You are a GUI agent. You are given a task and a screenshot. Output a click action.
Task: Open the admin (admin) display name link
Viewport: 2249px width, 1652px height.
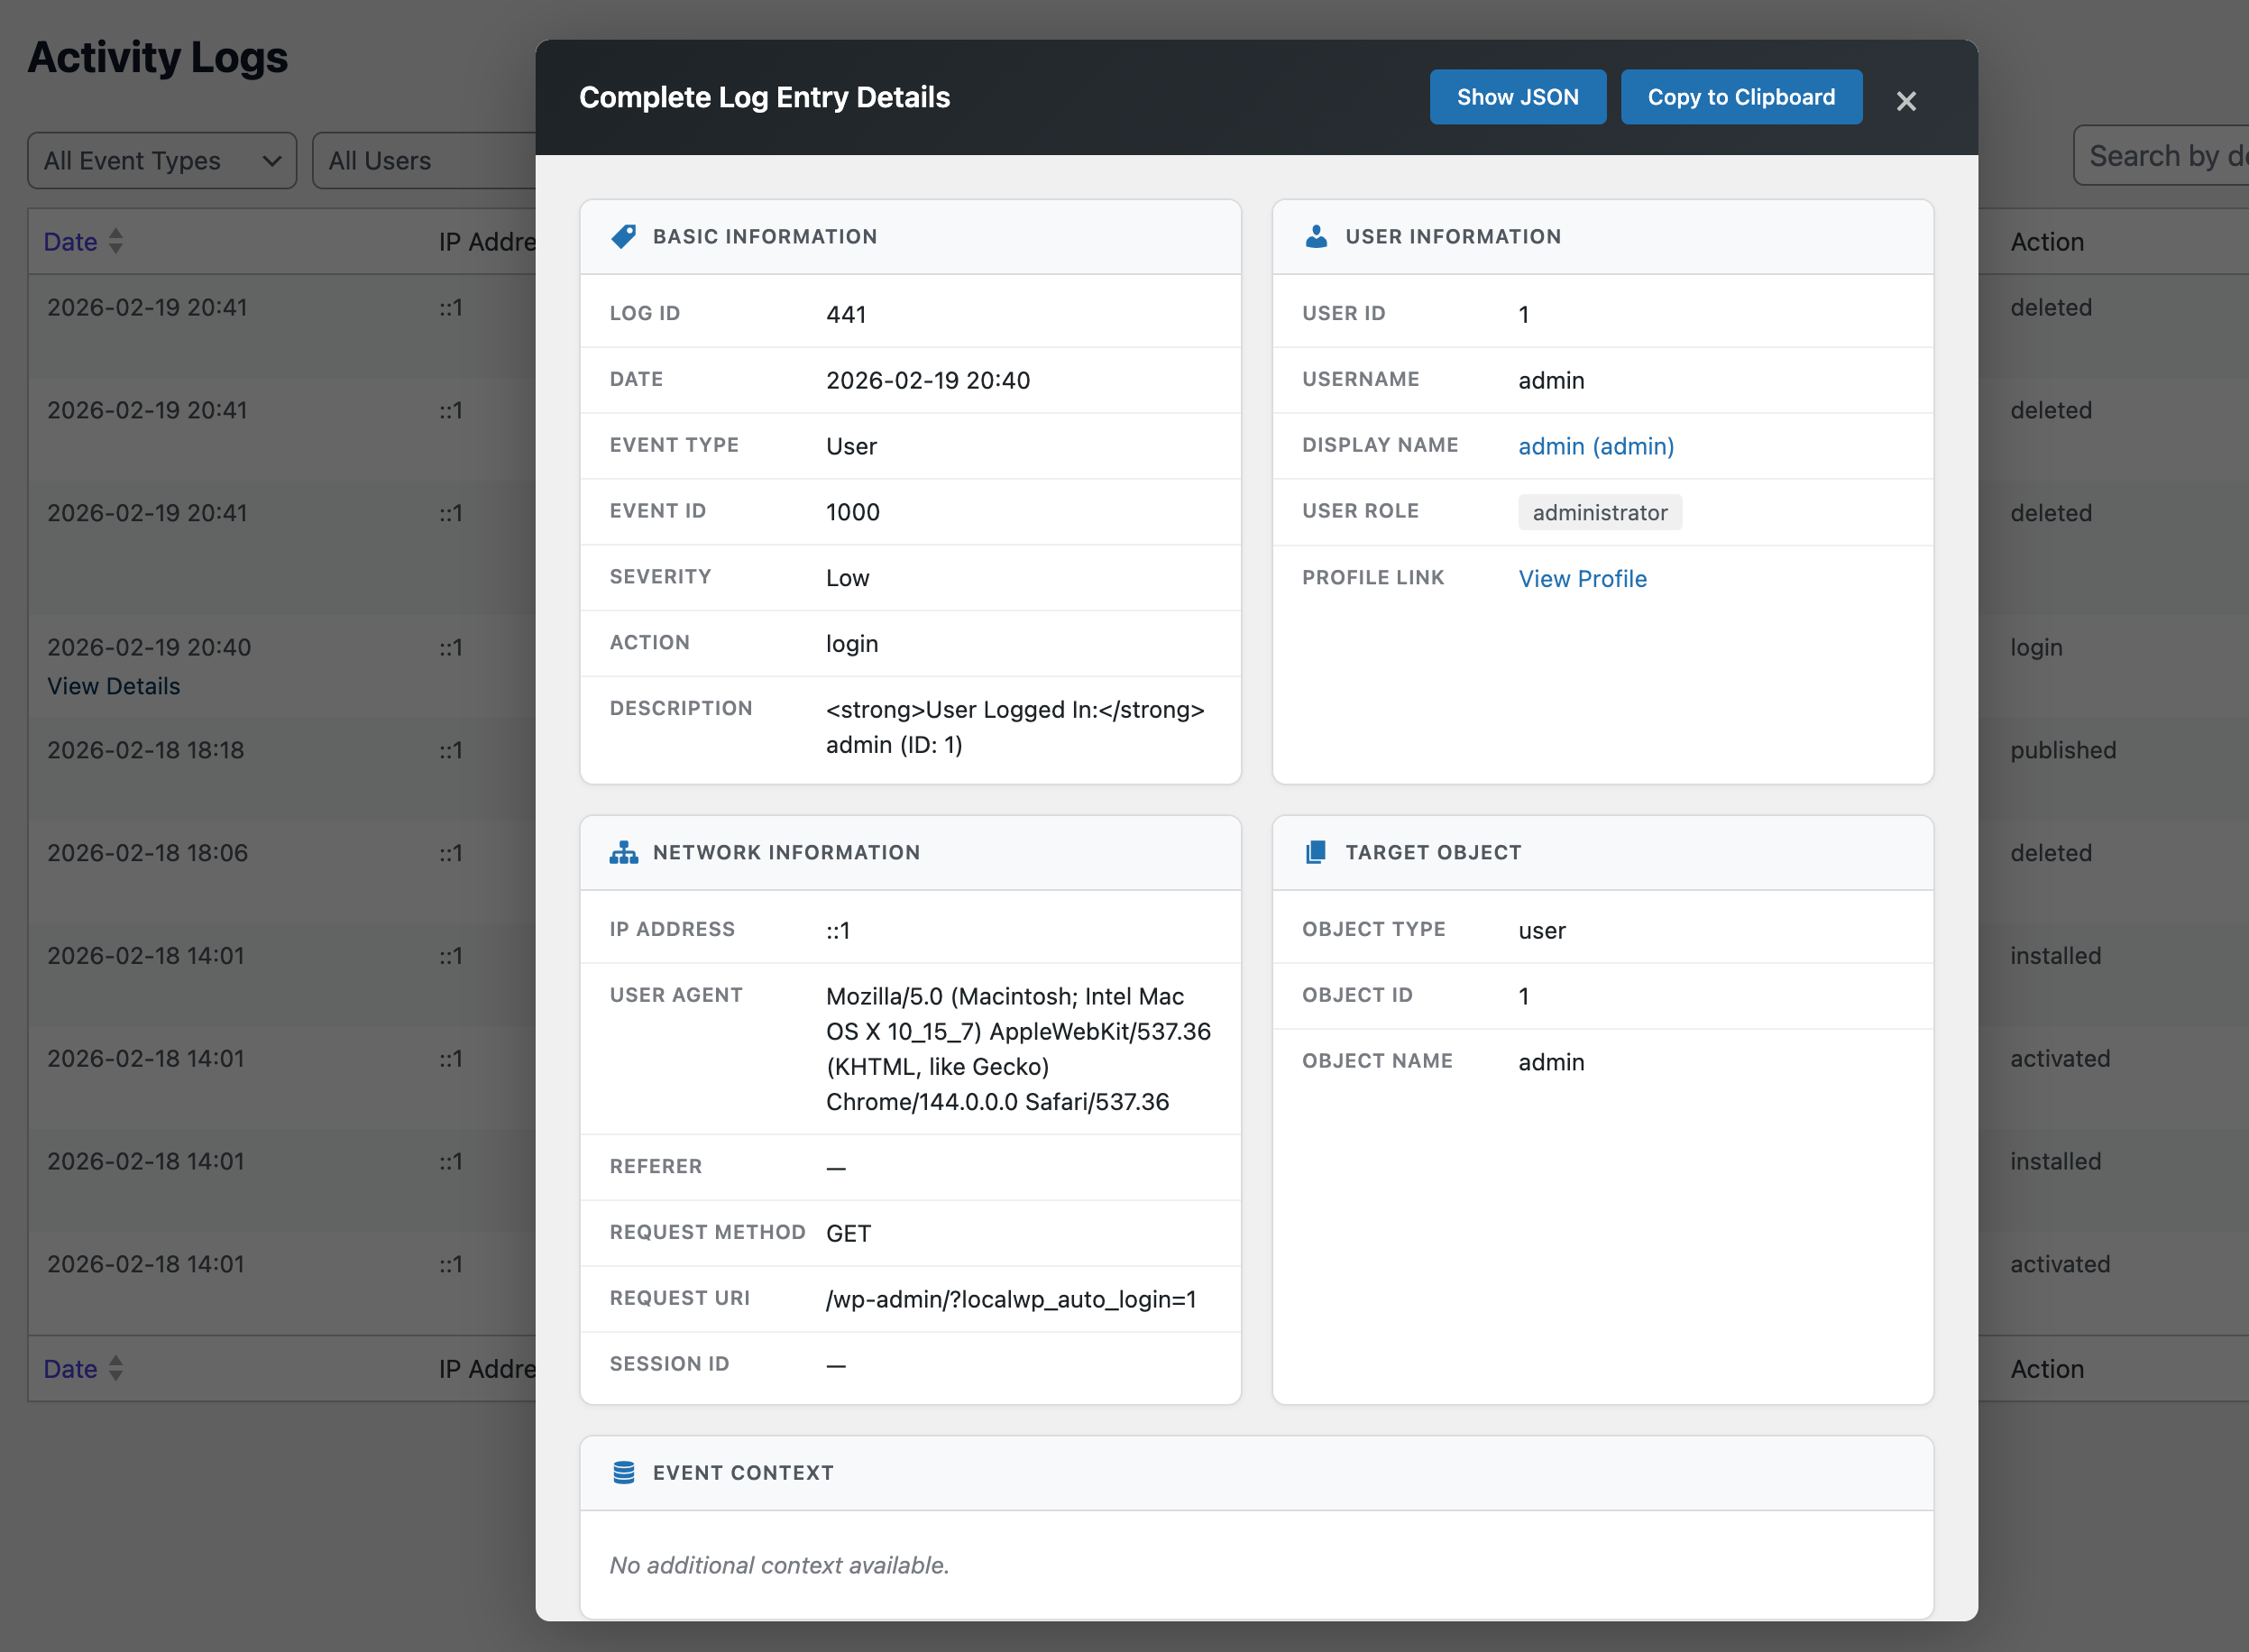click(x=1595, y=446)
